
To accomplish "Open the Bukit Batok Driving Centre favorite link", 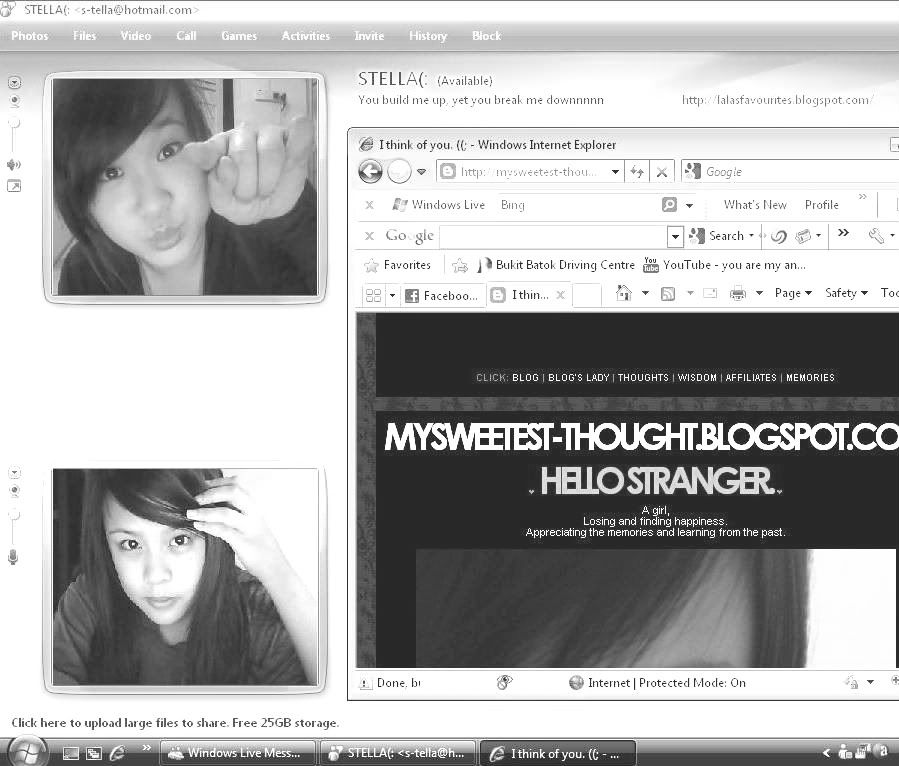I will (565, 264).
